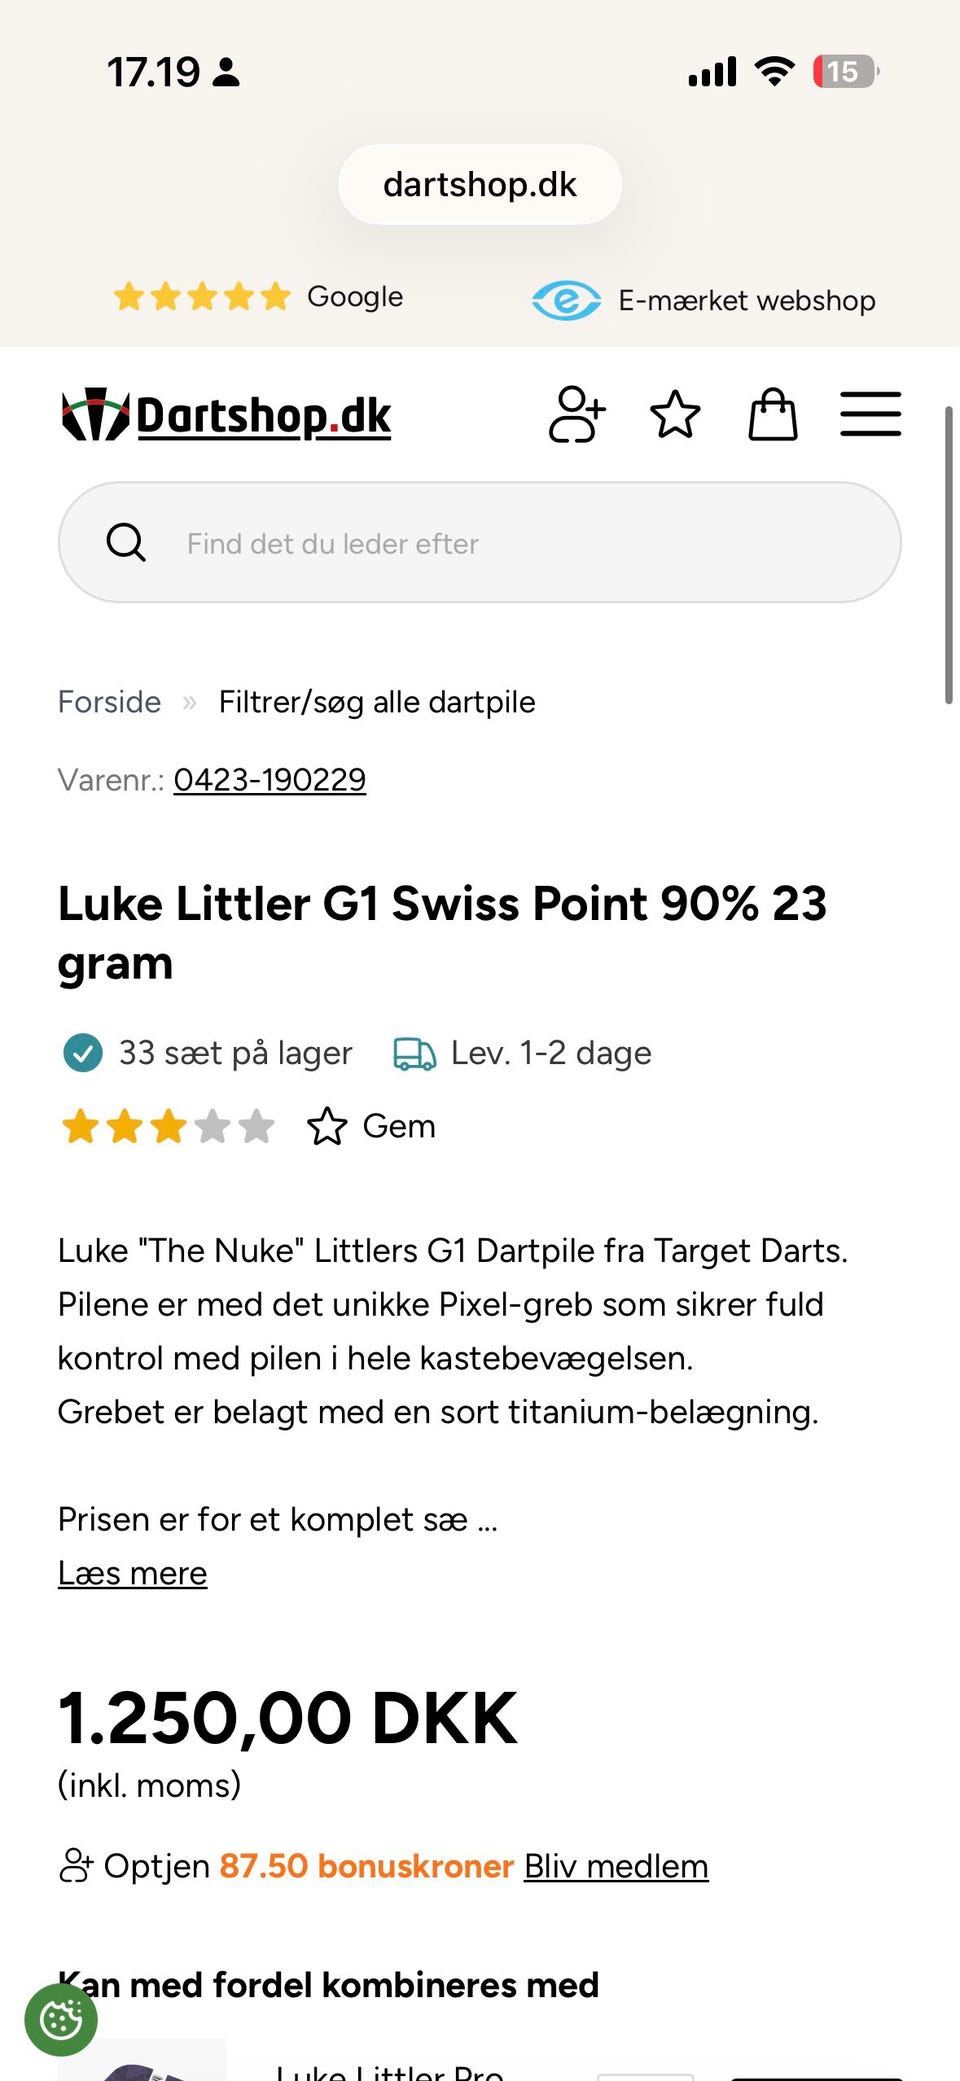Open the hamburger menu
The height and width of the screenshot is (2081, 960).
click(871, 414)
